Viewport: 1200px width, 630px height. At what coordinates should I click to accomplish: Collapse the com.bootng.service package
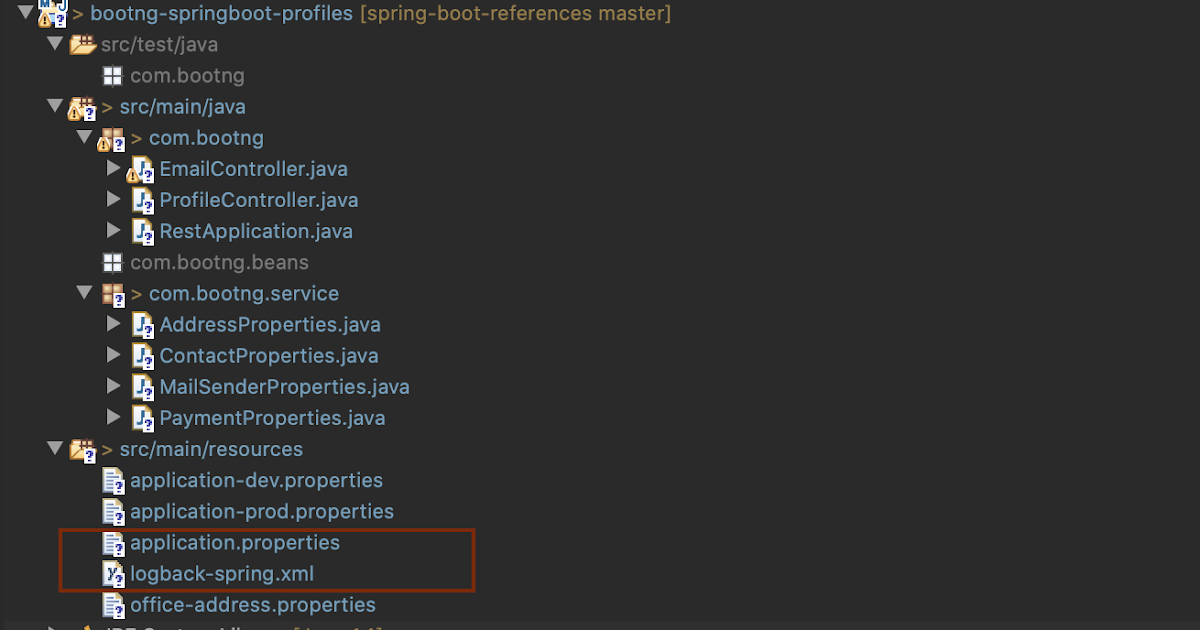click(x=85, y=293)
